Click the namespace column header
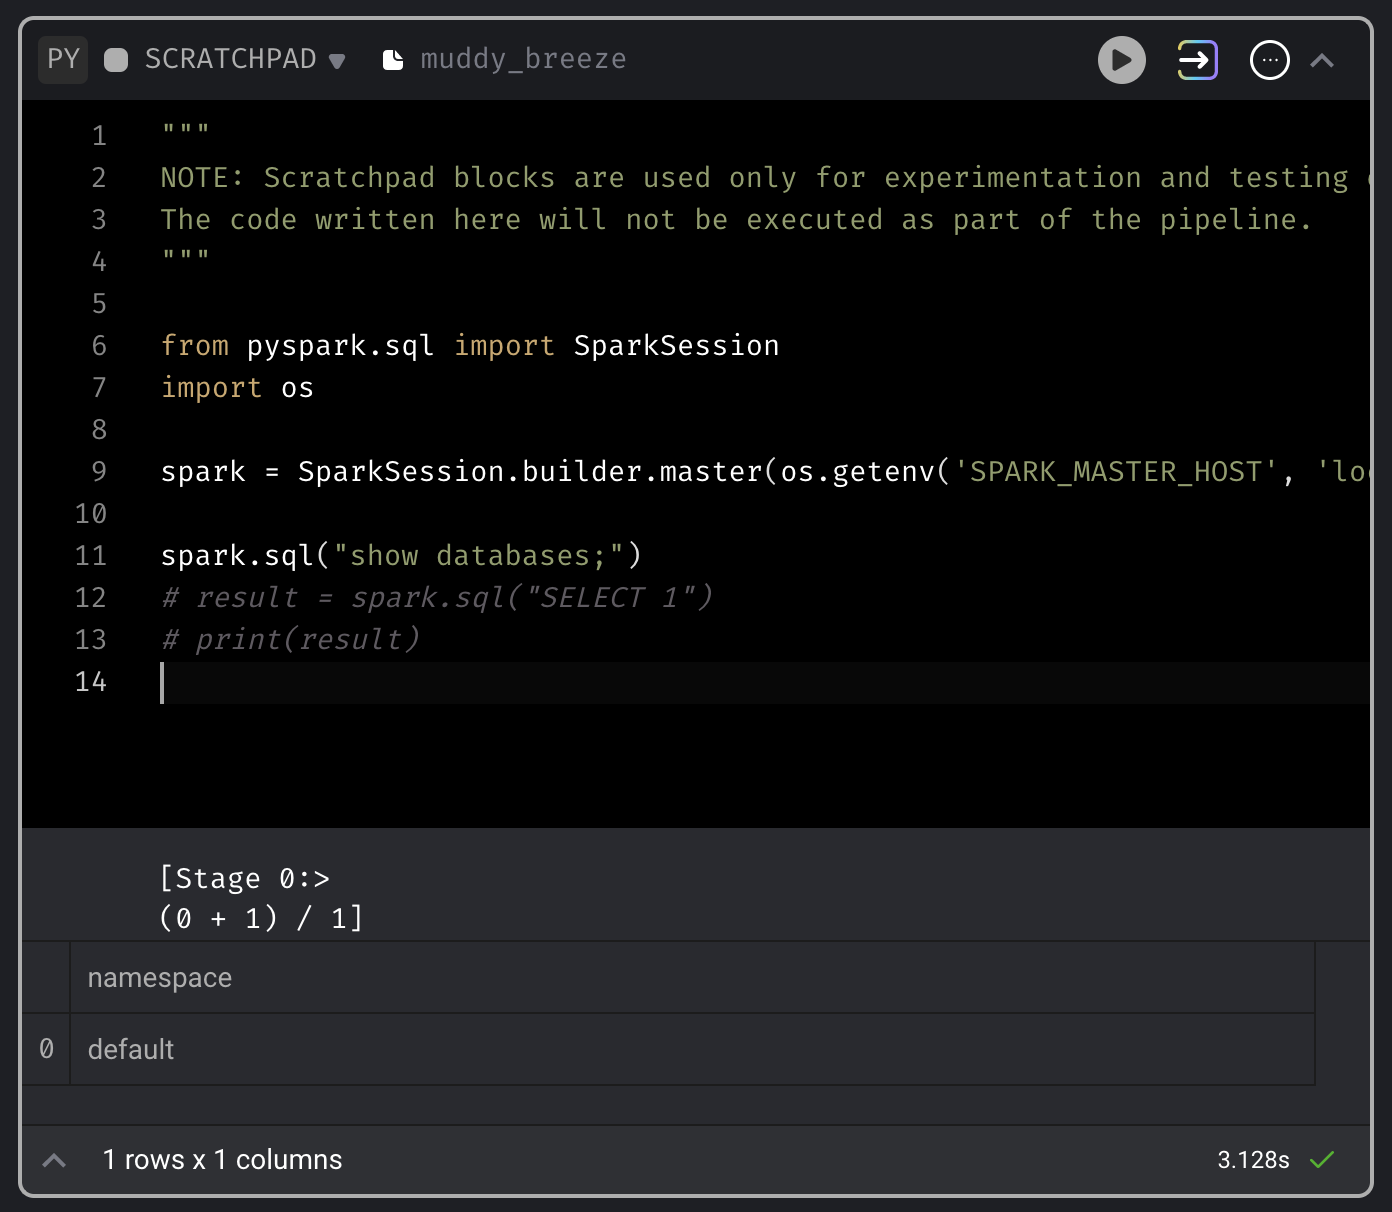1392x1212 pixels. point(160,978)
